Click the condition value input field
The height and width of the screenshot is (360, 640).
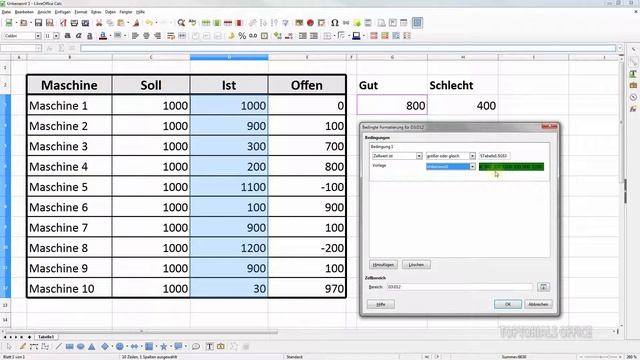coord(494,156)
